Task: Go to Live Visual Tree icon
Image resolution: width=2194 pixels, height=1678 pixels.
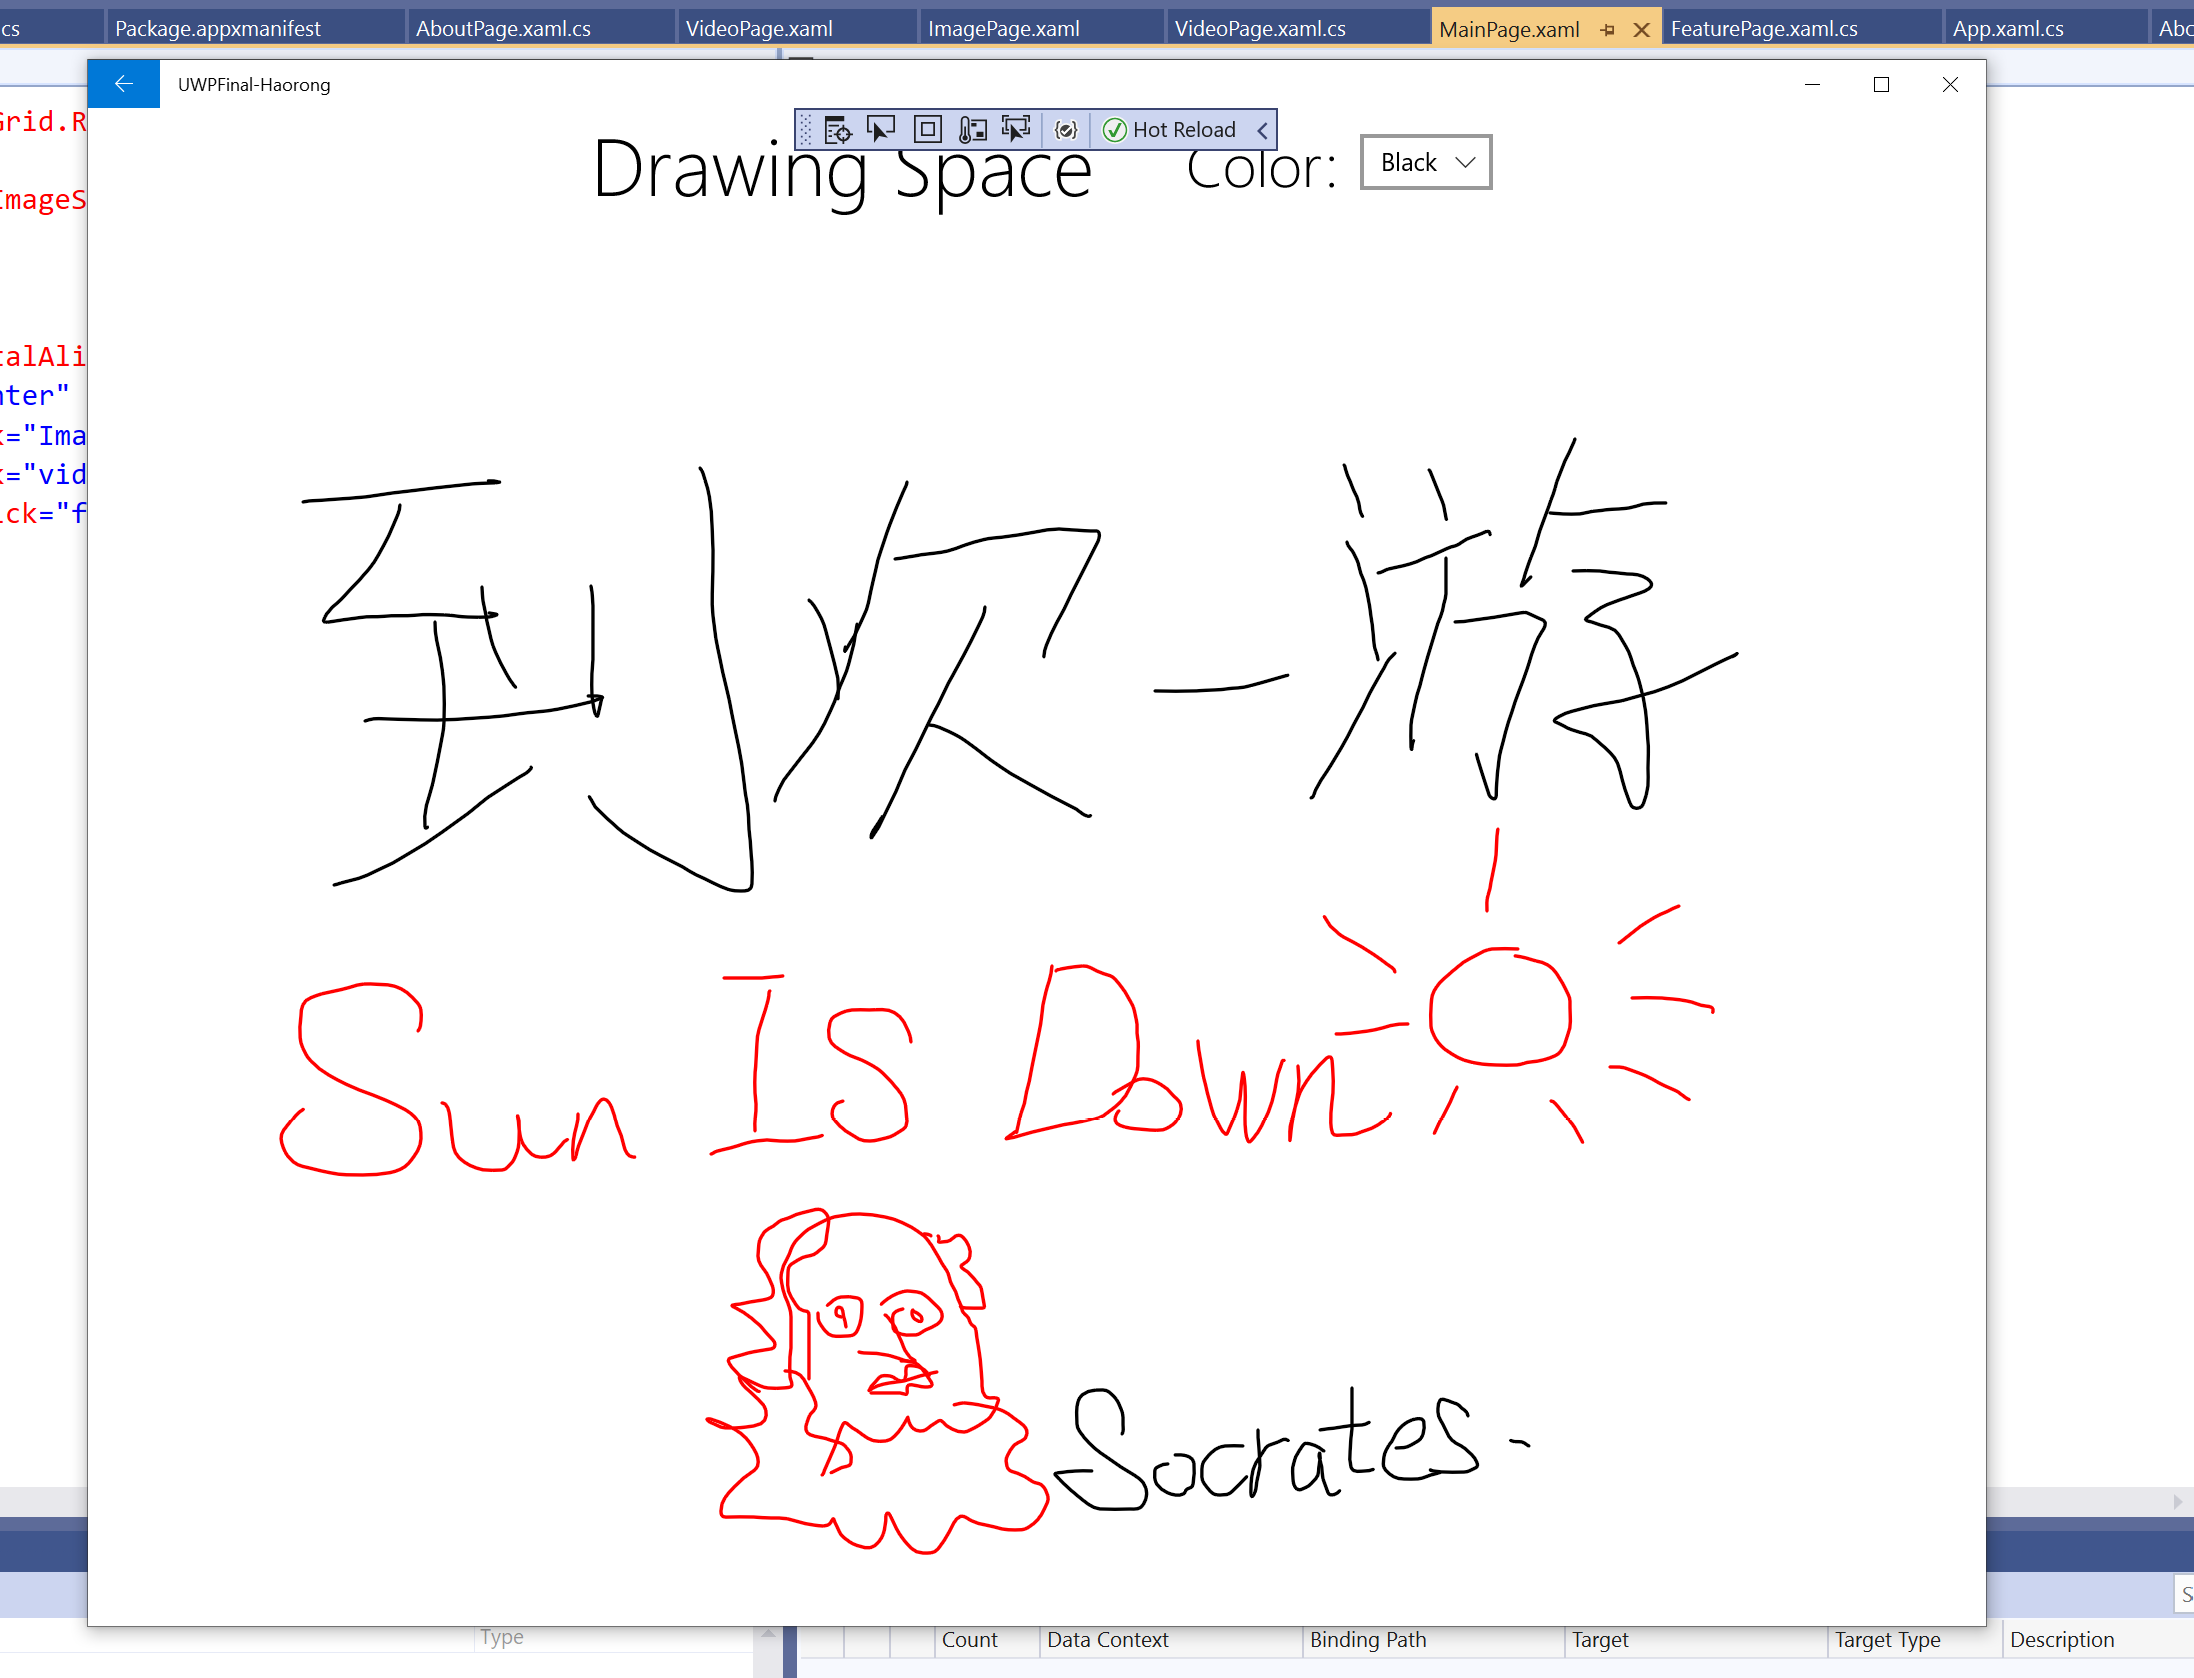Action: [837, 130]
